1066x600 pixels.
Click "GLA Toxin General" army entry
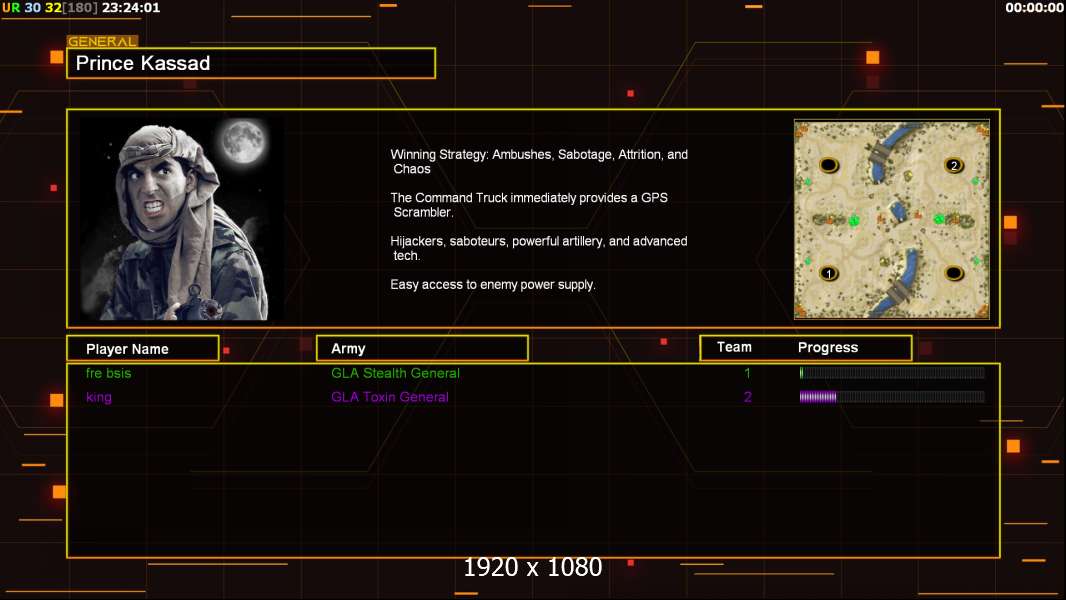pyautogui.click(x=390, y=398)
